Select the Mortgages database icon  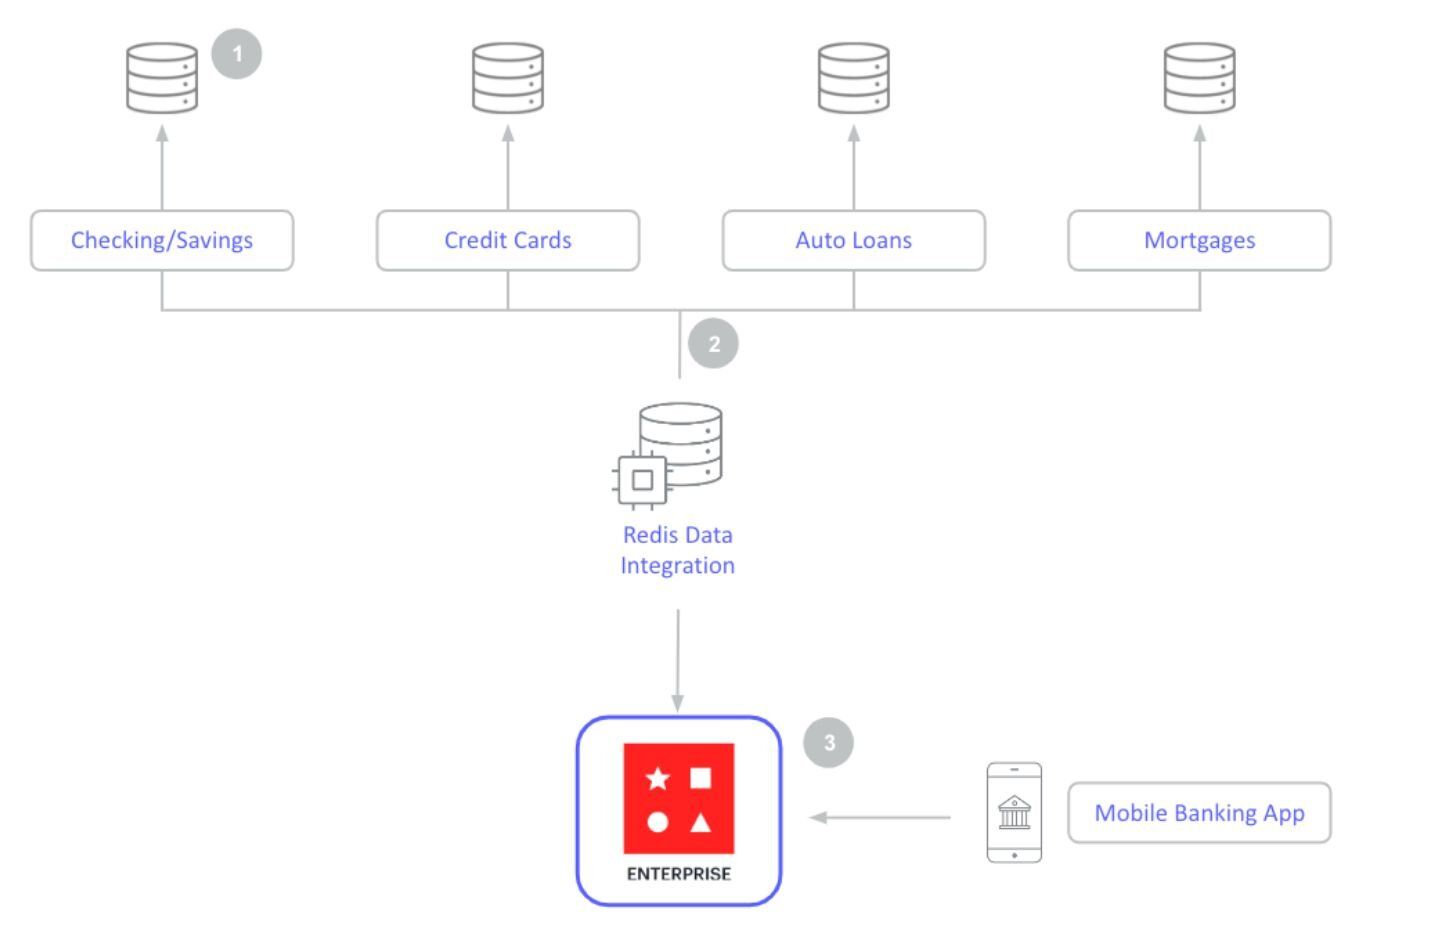(x=1198, y=78)
